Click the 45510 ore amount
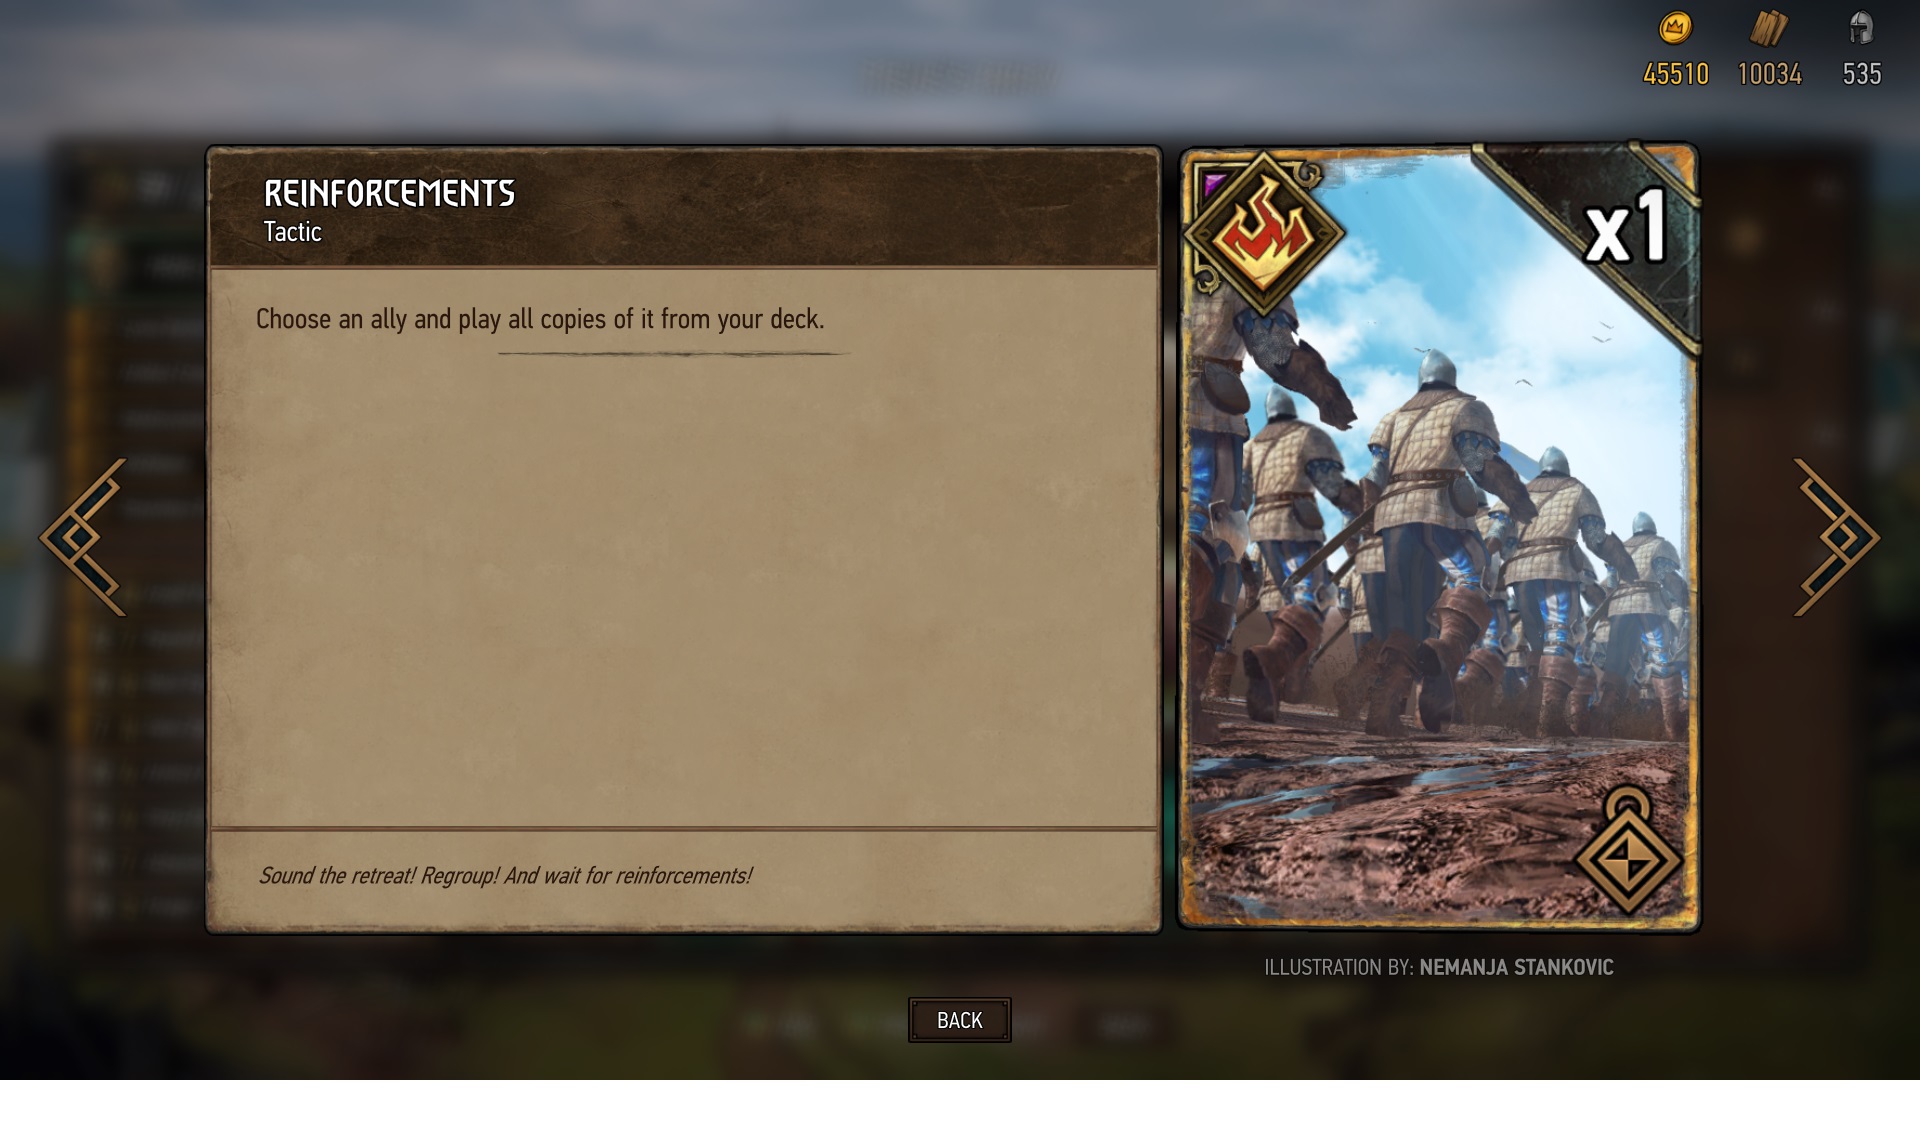The width and height of the screenshot is (1920, 1125). point(1676,74)
